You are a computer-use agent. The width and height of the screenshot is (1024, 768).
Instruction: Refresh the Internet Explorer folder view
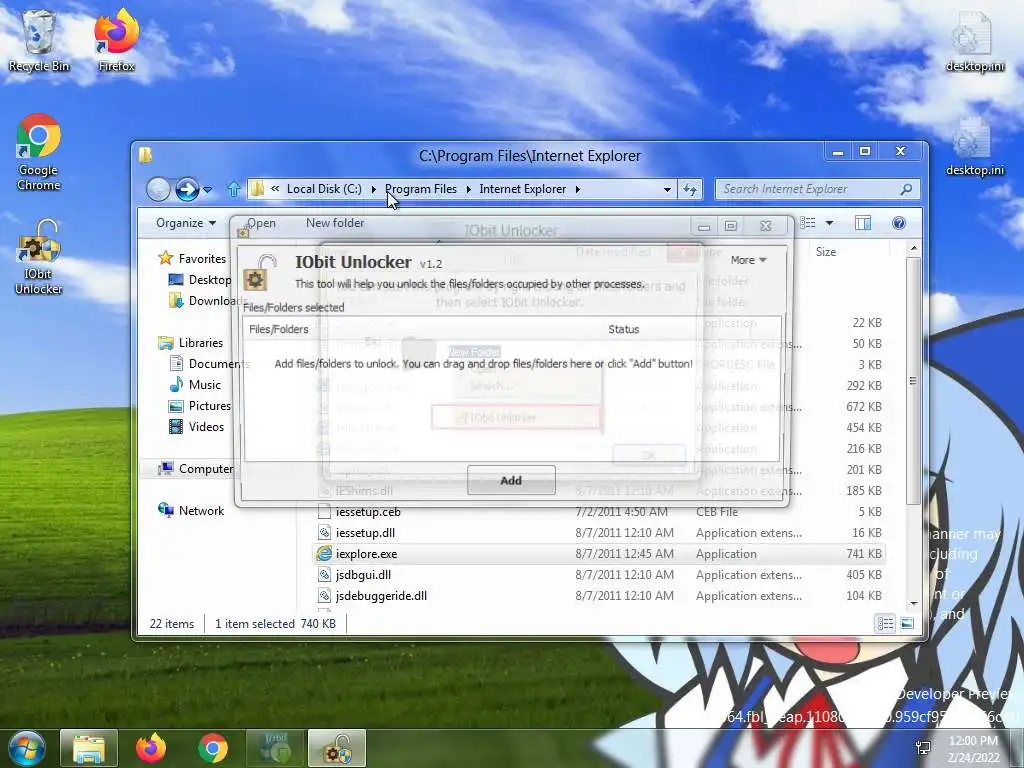690,189
